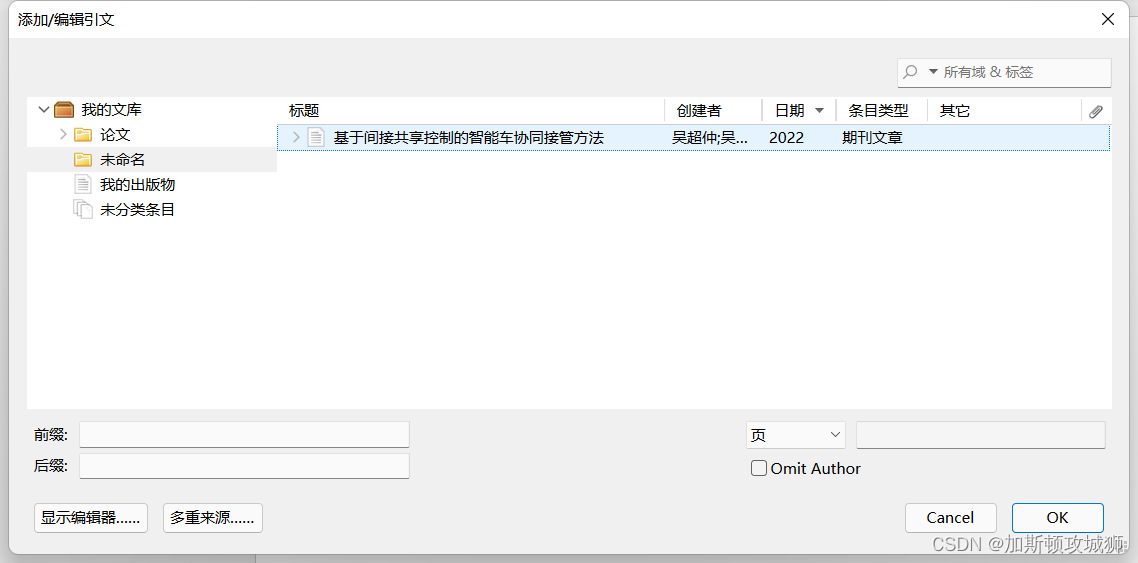Screen dimensions: 1138x563
Task: Focus the 后缀 input field
Action: click(245, 466)
